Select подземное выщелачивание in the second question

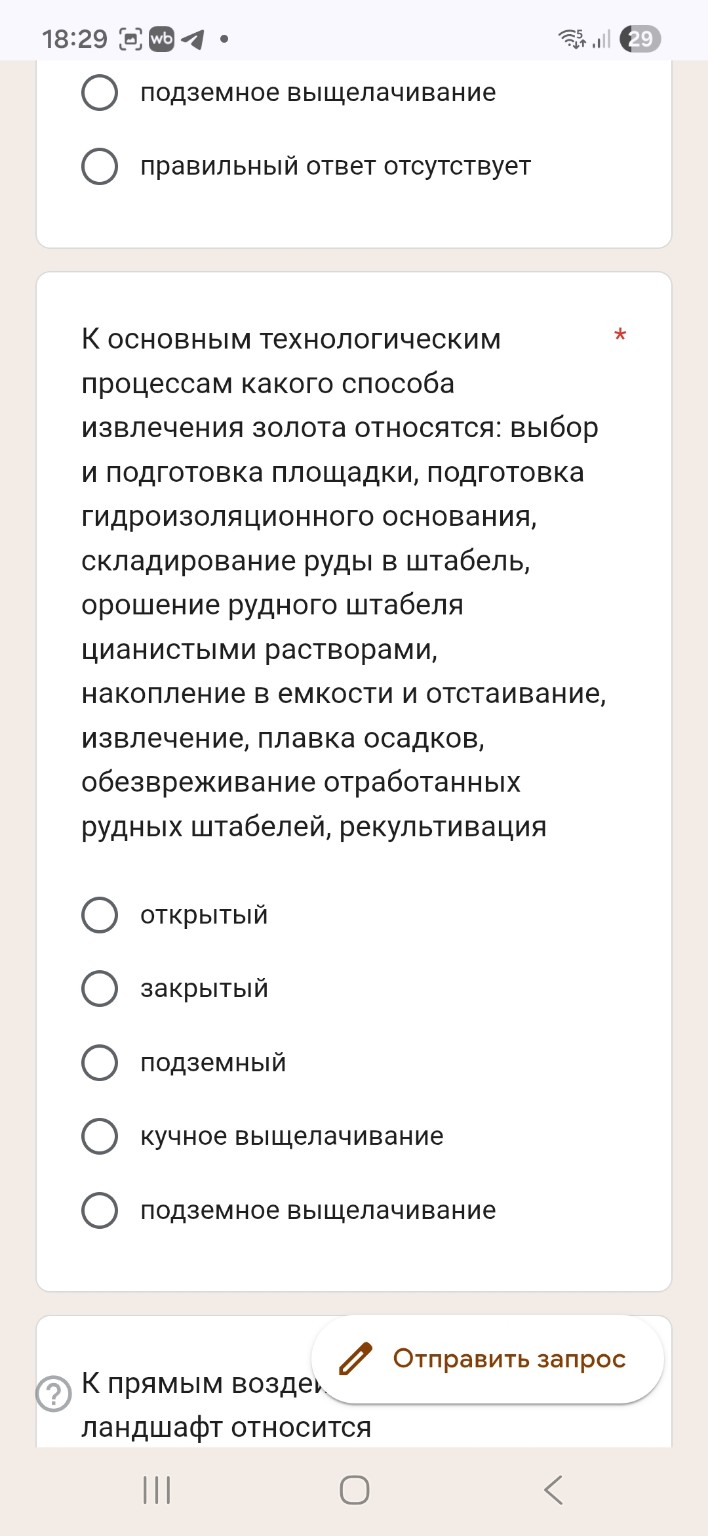(x=99, y=1210)
